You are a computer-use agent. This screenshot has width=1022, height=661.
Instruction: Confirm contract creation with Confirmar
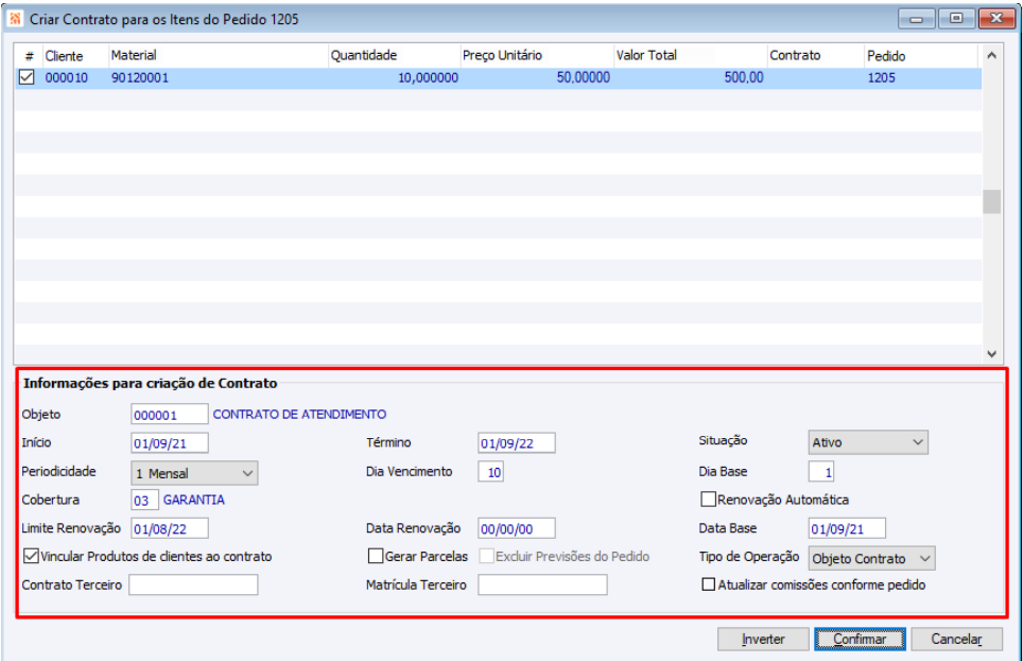[x=860, y=639]
